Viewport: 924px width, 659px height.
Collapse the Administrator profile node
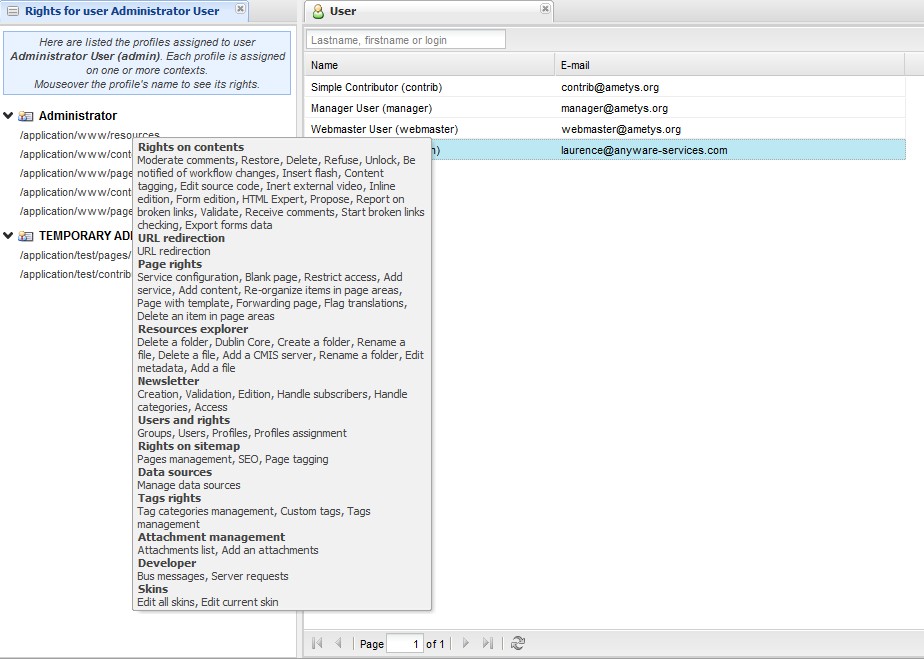9,116
